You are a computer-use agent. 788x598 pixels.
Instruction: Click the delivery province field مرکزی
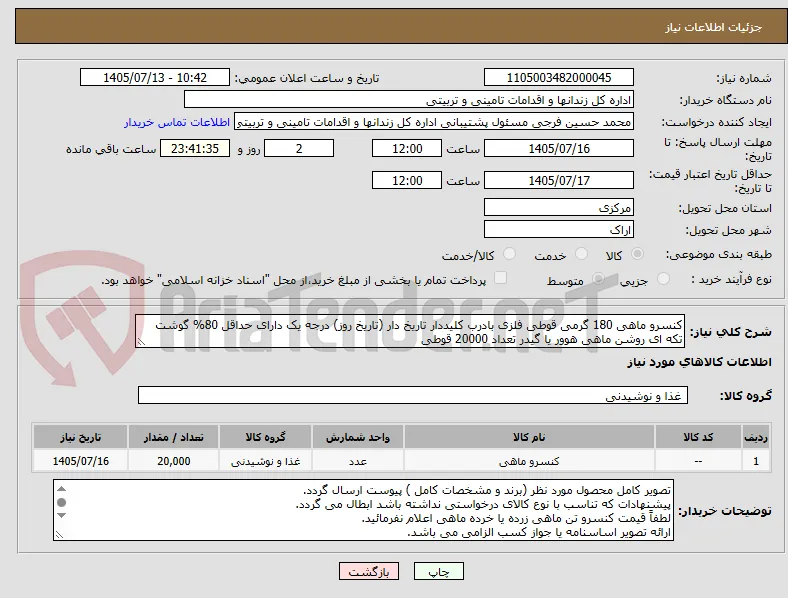(558, 208)
